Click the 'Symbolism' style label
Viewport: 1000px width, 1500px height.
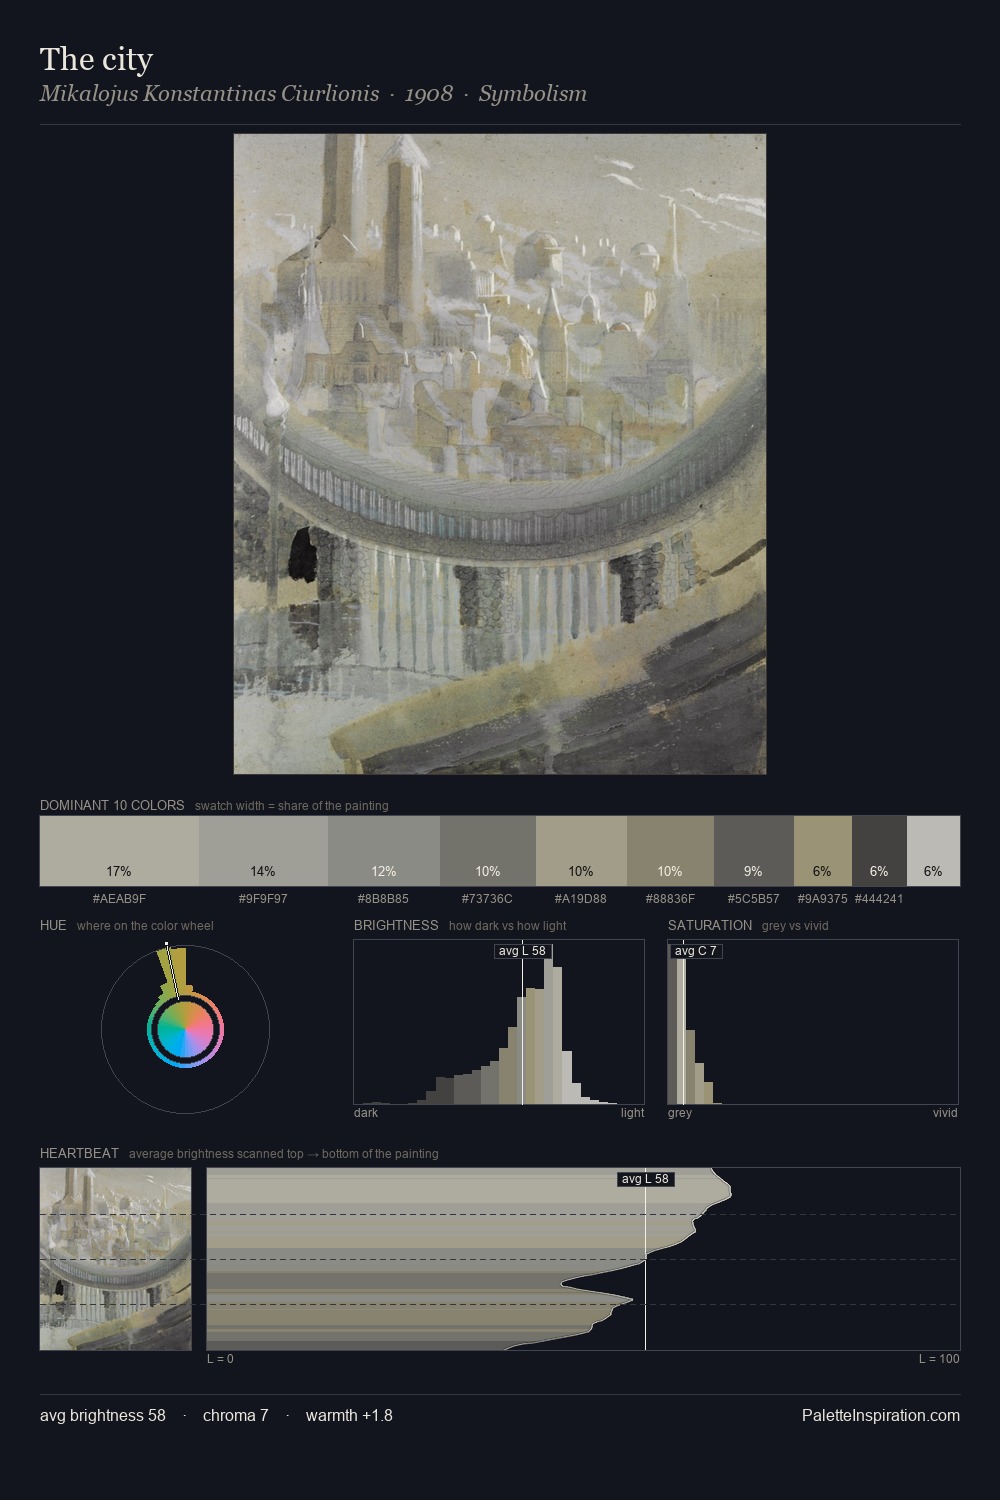(x=533, y=93)
